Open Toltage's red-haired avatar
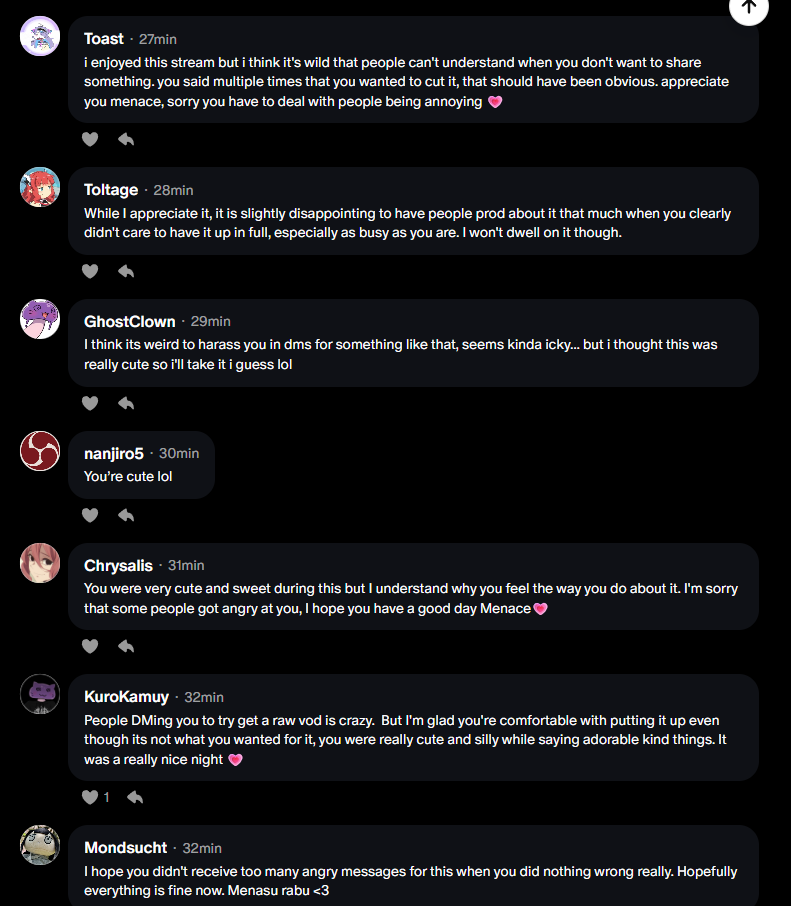 (40, 187)
